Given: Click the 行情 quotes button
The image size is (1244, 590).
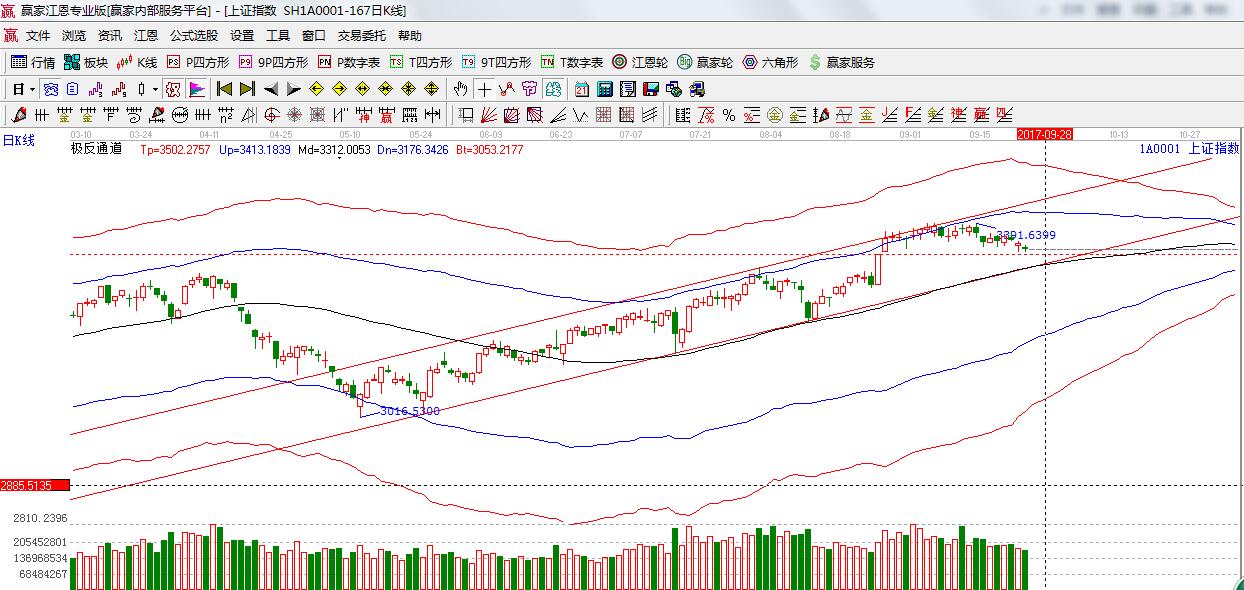Looking at the screenshot, I should click(x=33, y=62).
